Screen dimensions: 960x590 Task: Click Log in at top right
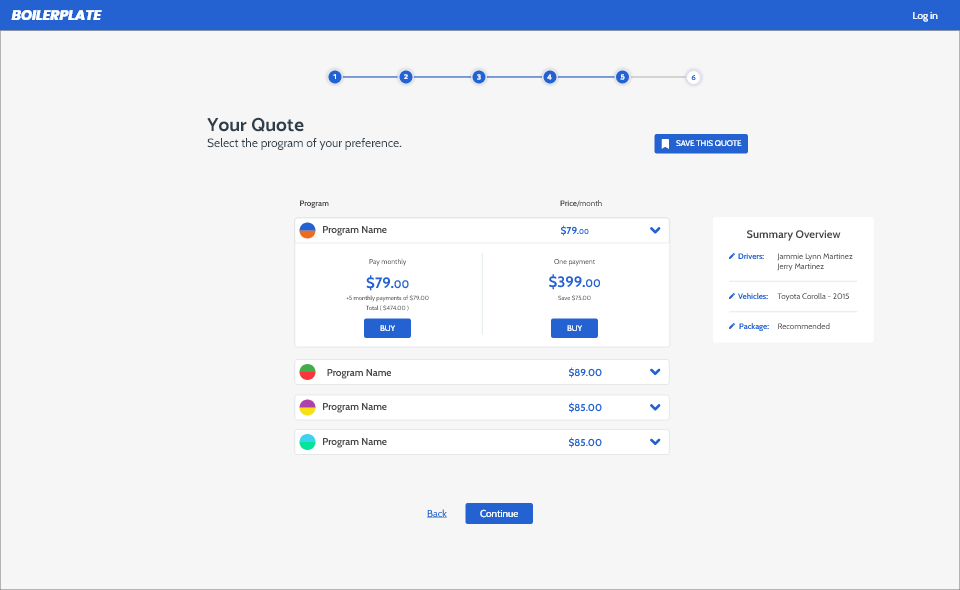(924, 16)
